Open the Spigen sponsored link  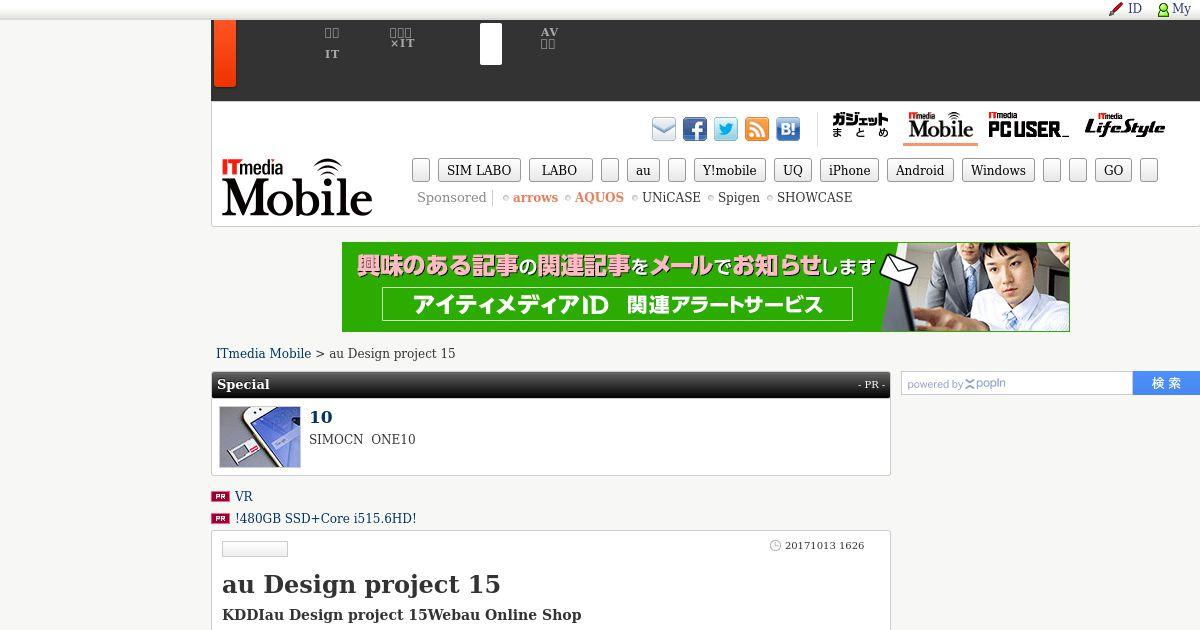tap(739, 198)
